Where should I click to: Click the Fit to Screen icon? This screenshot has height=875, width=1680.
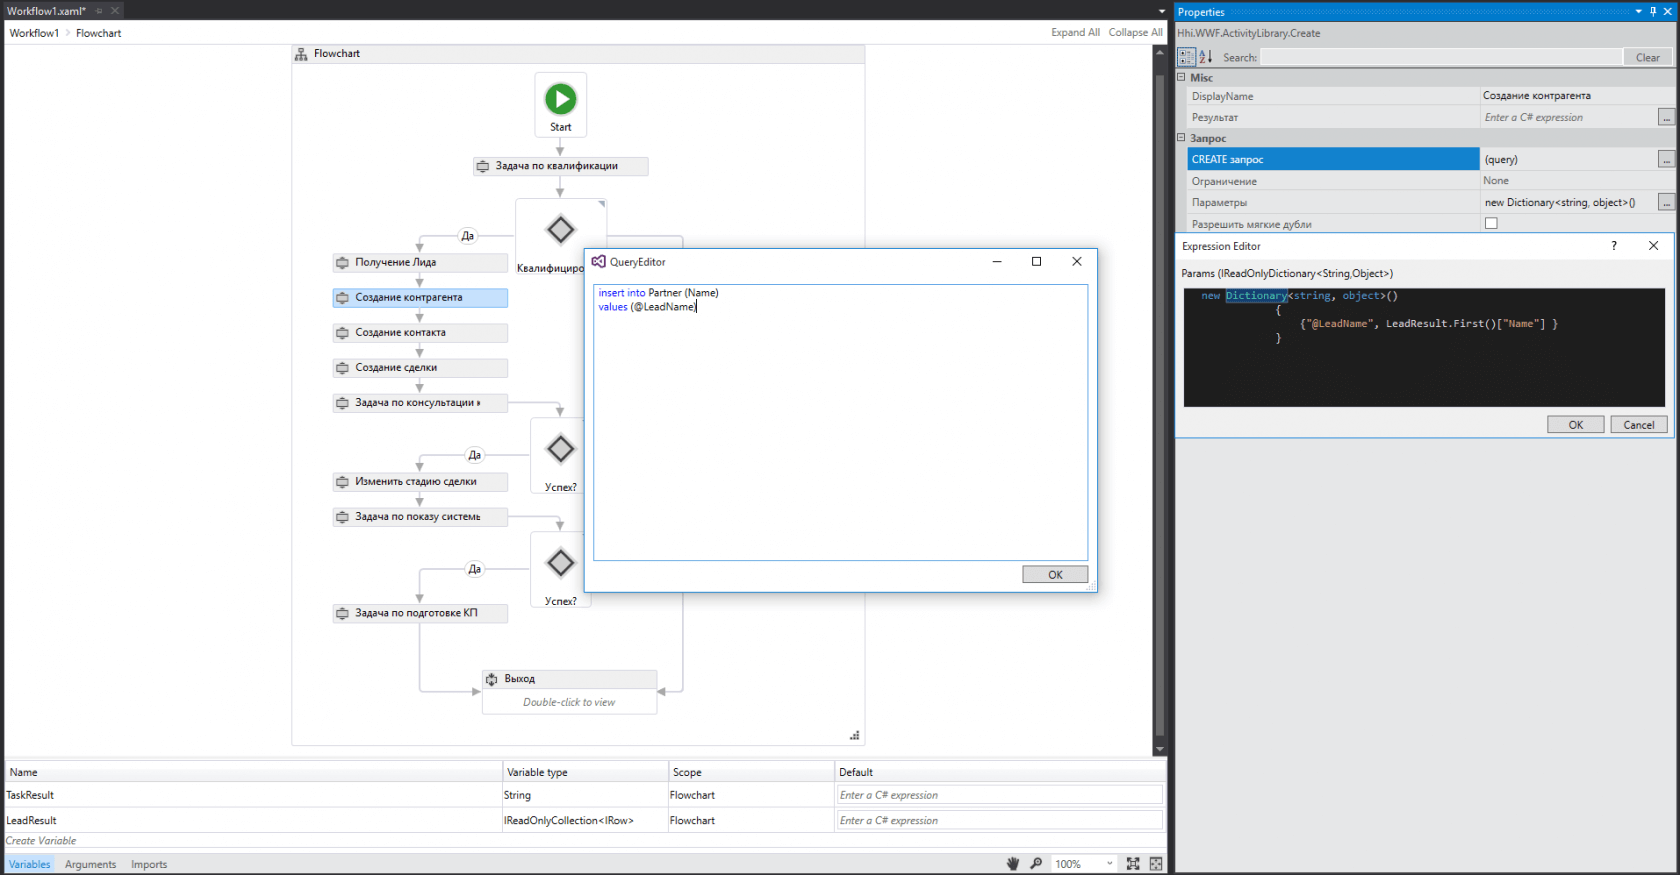click(1133, 864)
